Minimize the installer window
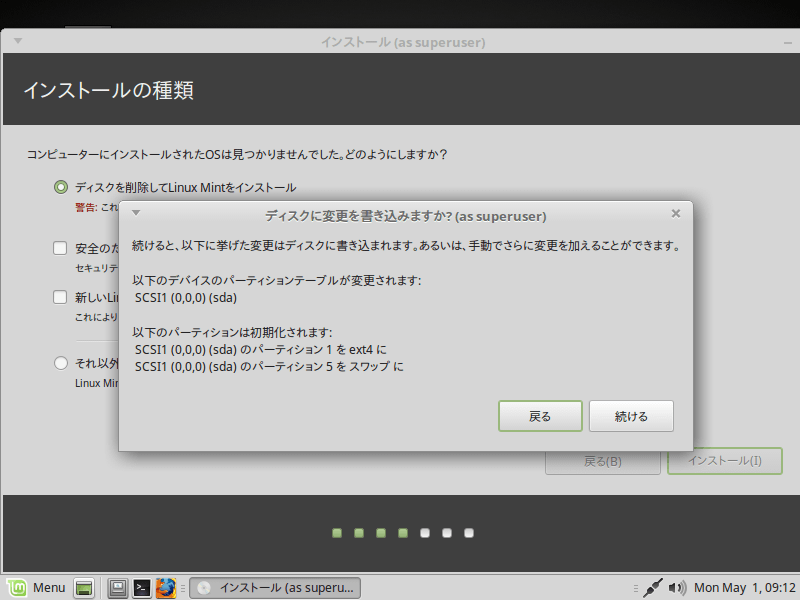The width and height of the screenshot is (800, 600). point(788,43)
